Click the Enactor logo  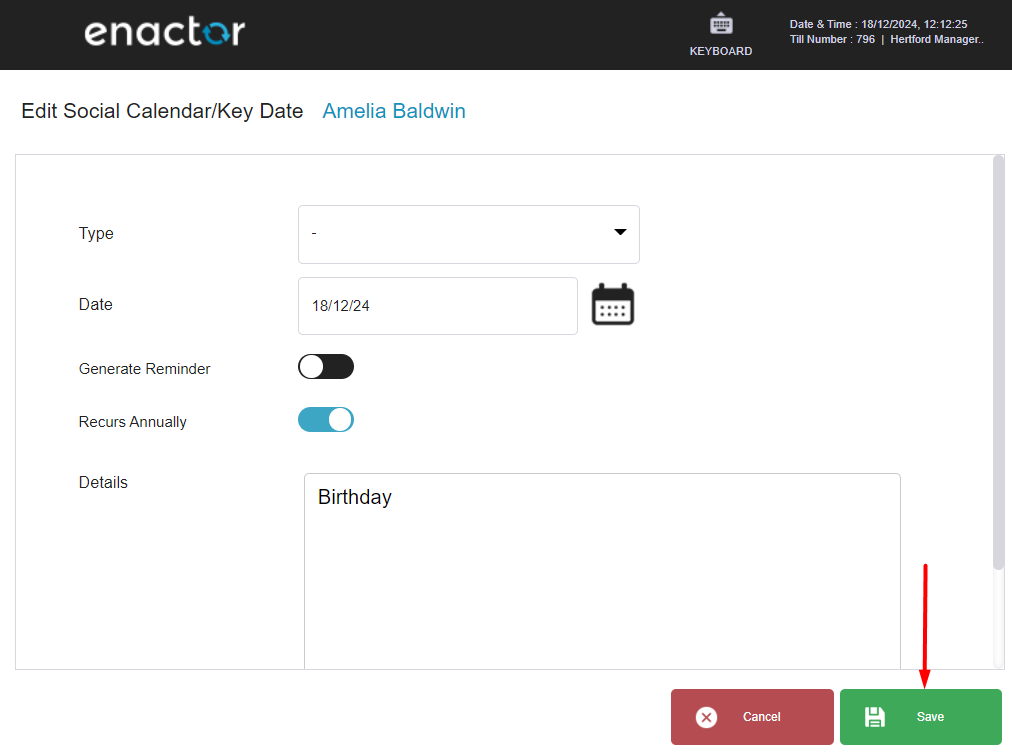tap(165, 32)
